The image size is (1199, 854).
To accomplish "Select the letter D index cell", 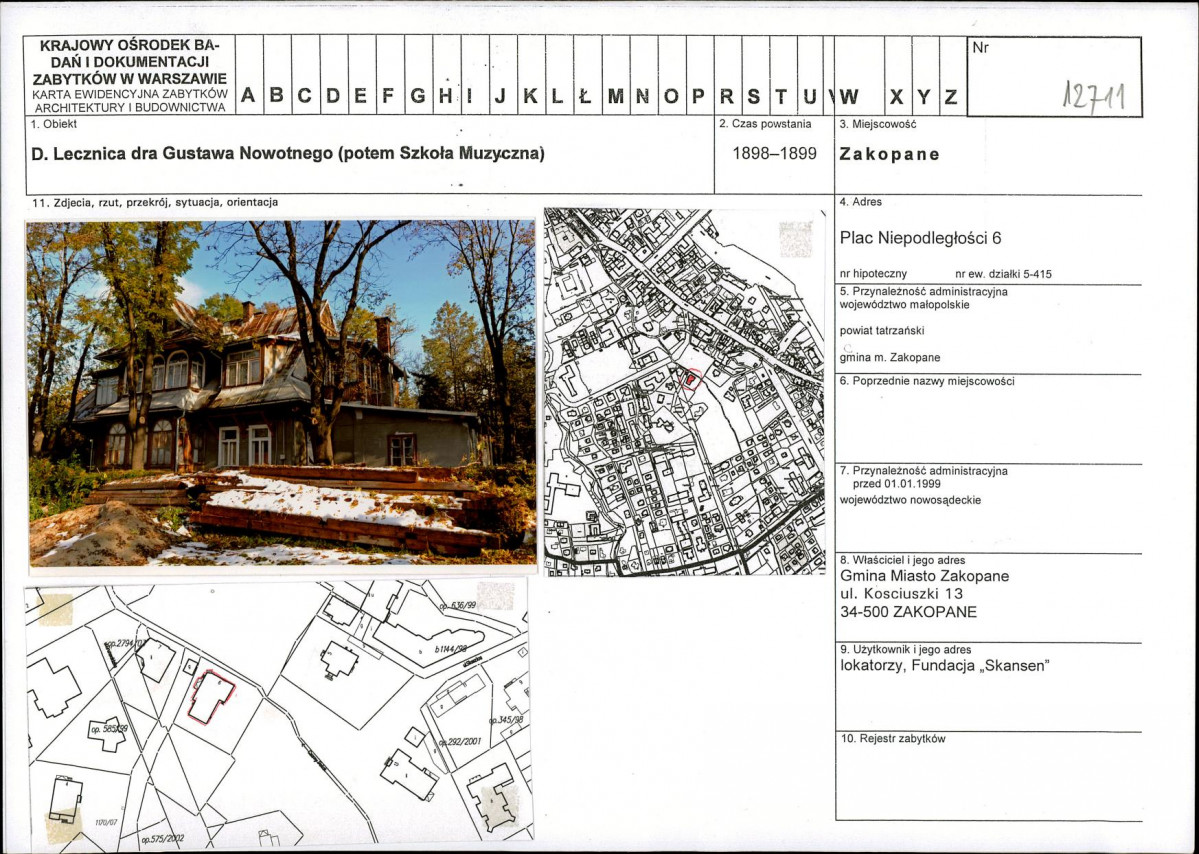I will pyautogui.click(x=333, y=96).
